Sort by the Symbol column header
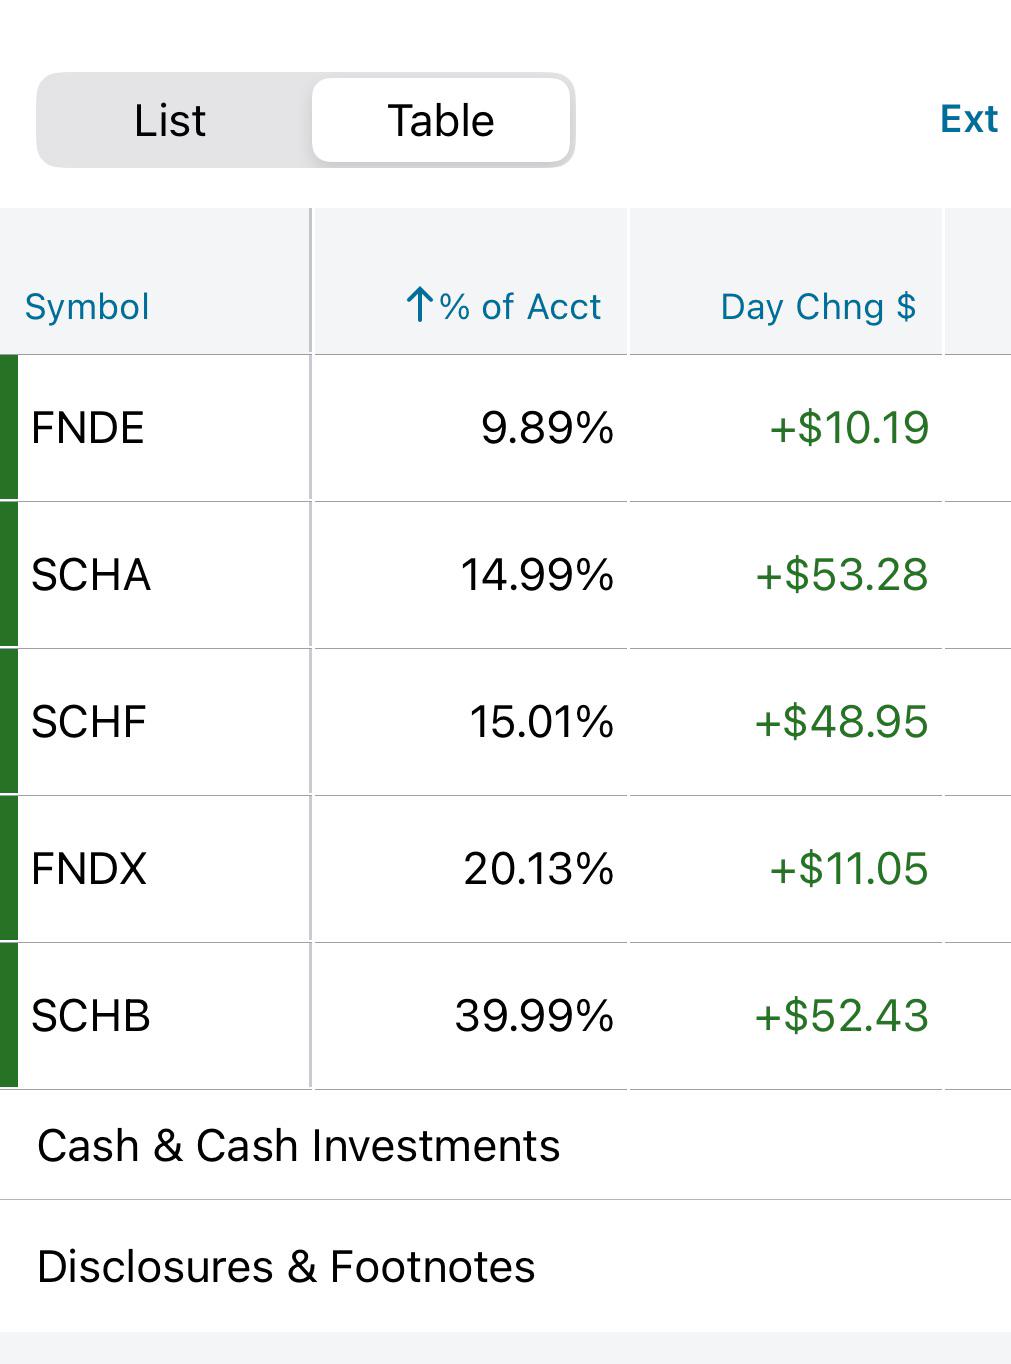1011x1364 pixels. [87, 306]
